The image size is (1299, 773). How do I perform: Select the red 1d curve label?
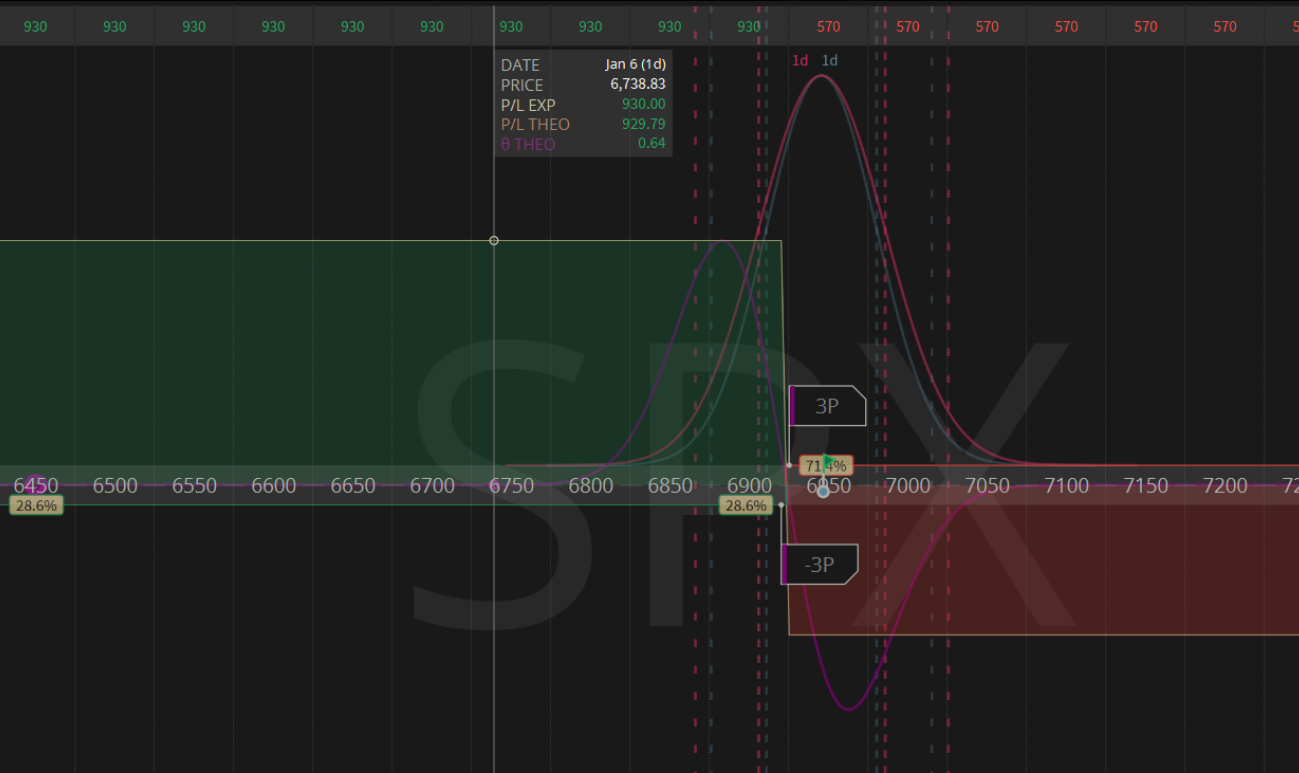pos(800,60)
